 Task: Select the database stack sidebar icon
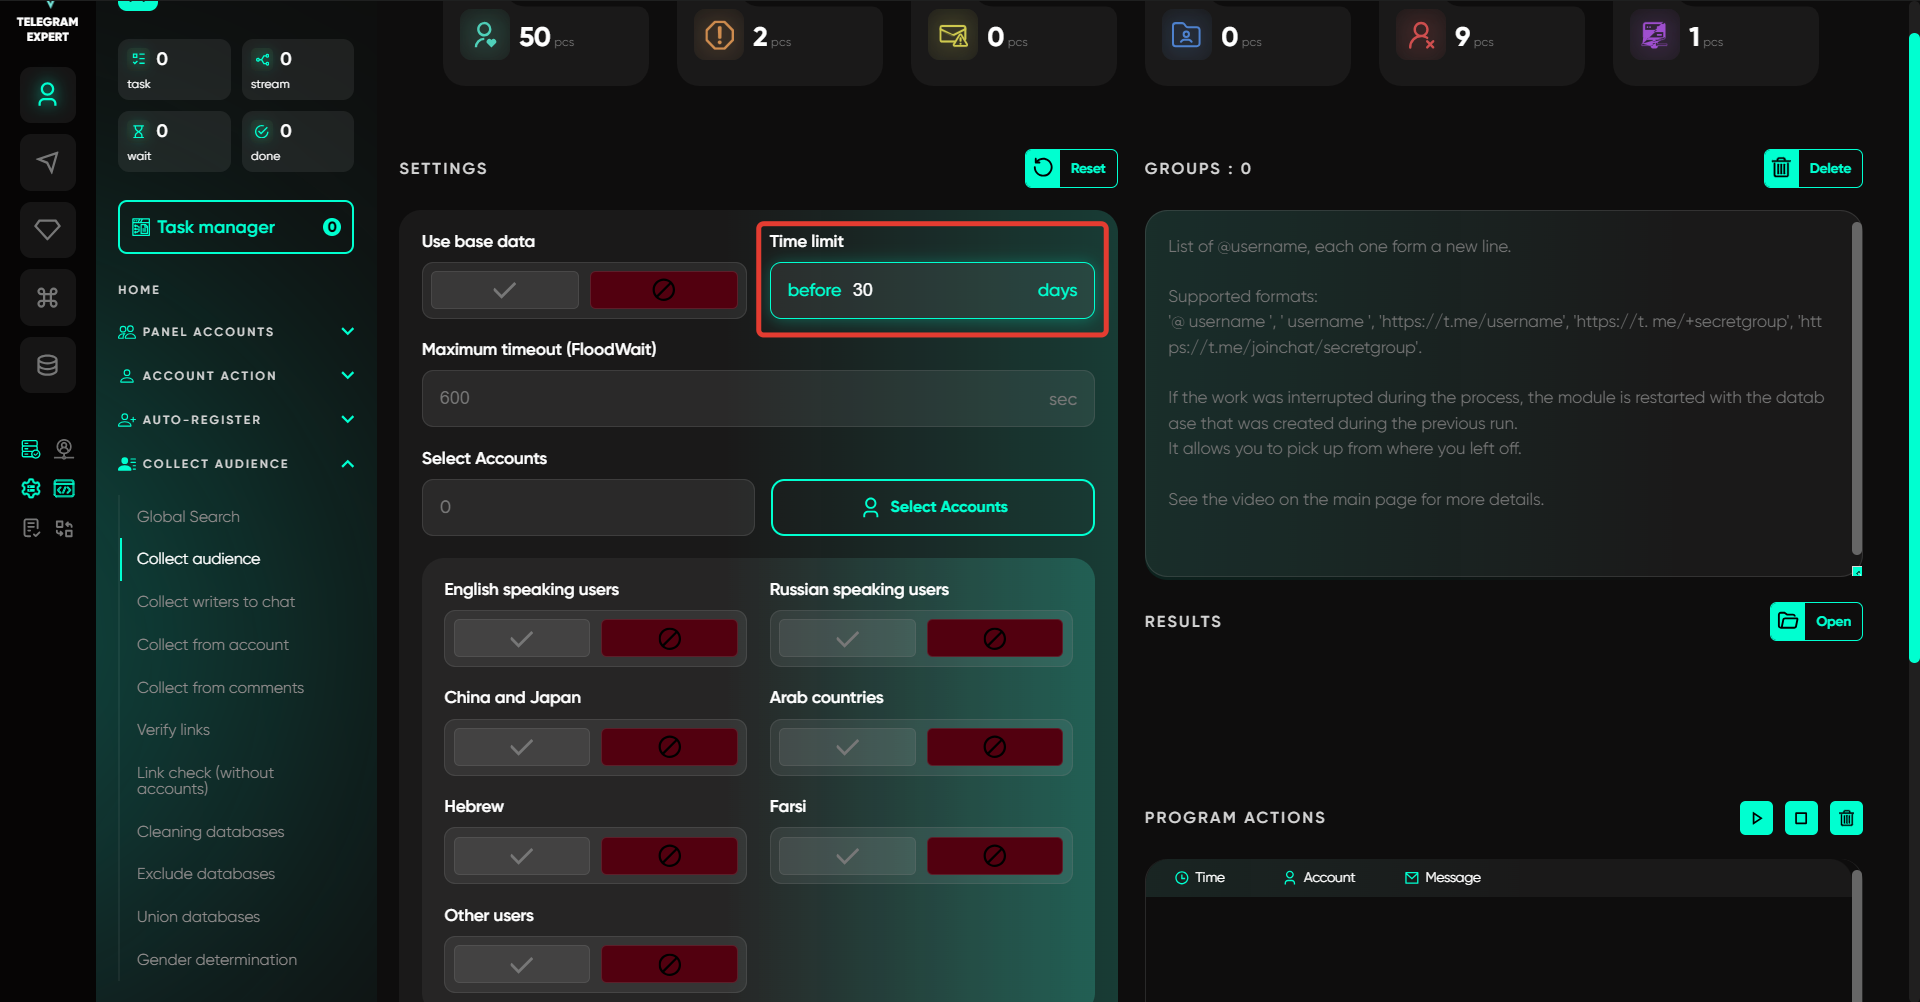(x=47, y=365)
